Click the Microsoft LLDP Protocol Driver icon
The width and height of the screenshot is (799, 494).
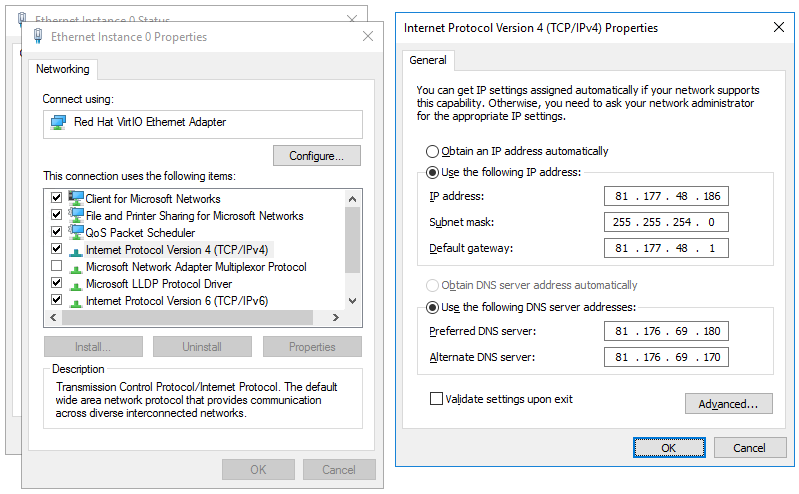tap(76, 284)
